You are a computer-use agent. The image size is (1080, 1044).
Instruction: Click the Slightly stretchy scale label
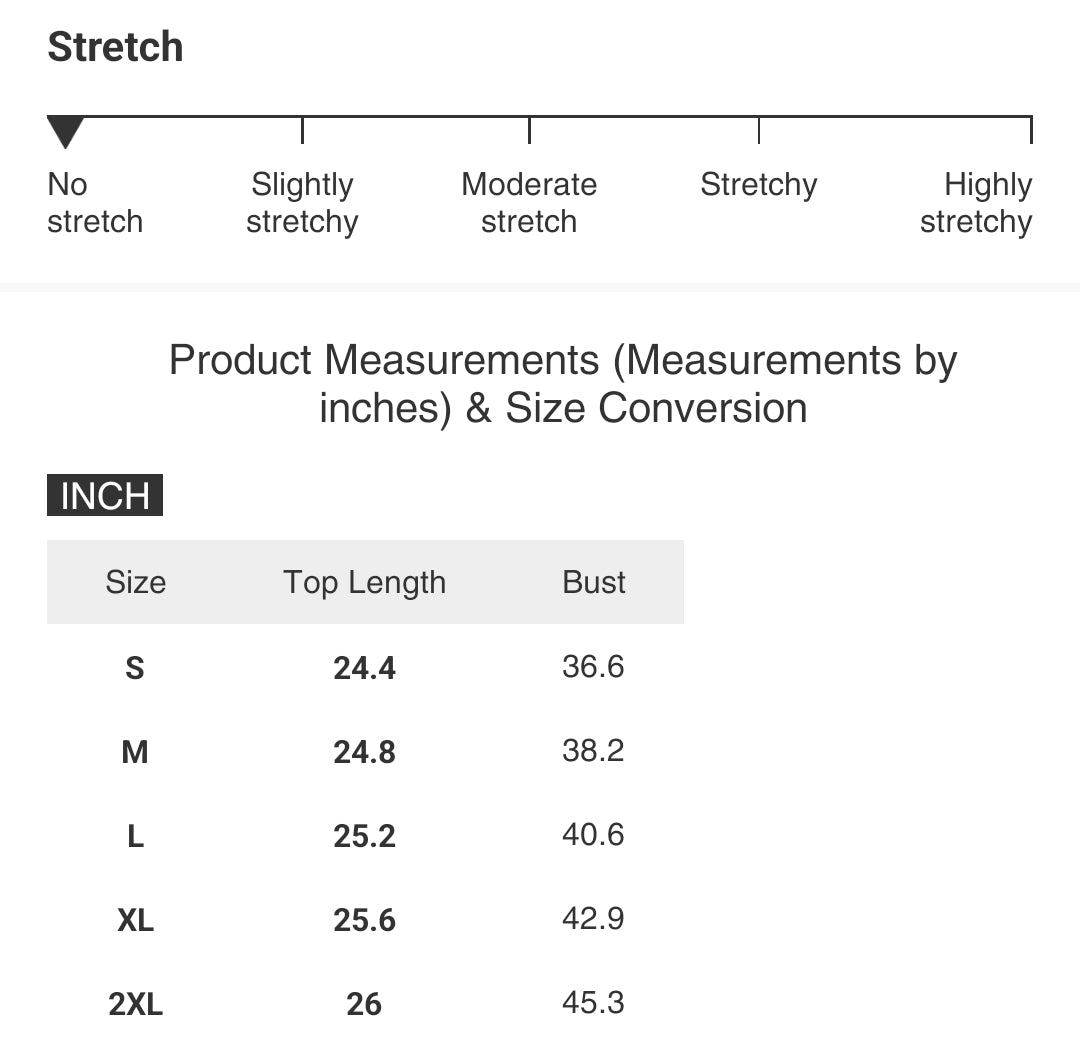tap(302, 203)
